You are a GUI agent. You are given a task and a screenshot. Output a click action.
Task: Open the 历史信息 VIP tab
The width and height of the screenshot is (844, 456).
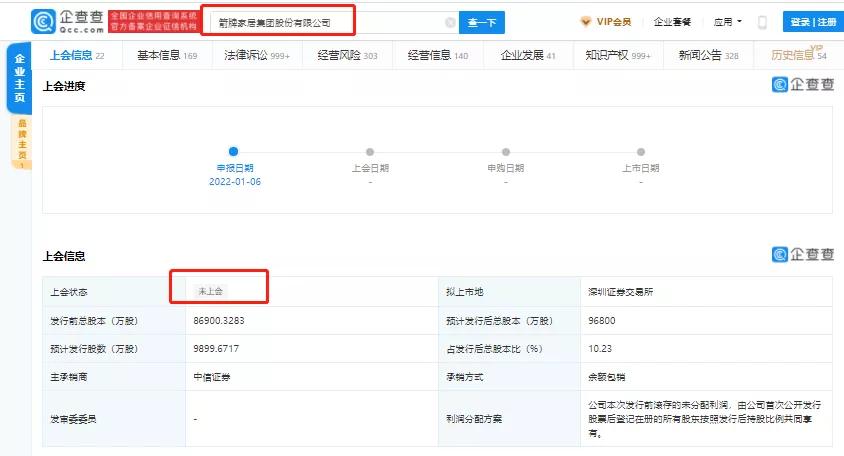tap(799, 54)
